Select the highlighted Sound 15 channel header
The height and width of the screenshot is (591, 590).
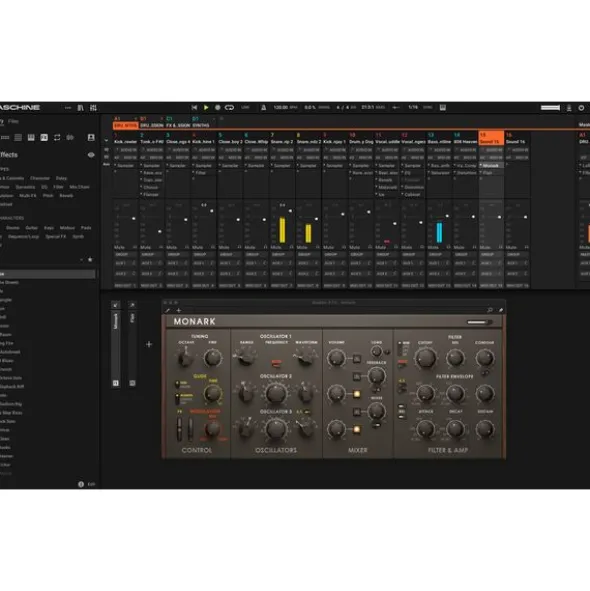tap(491, 138)
